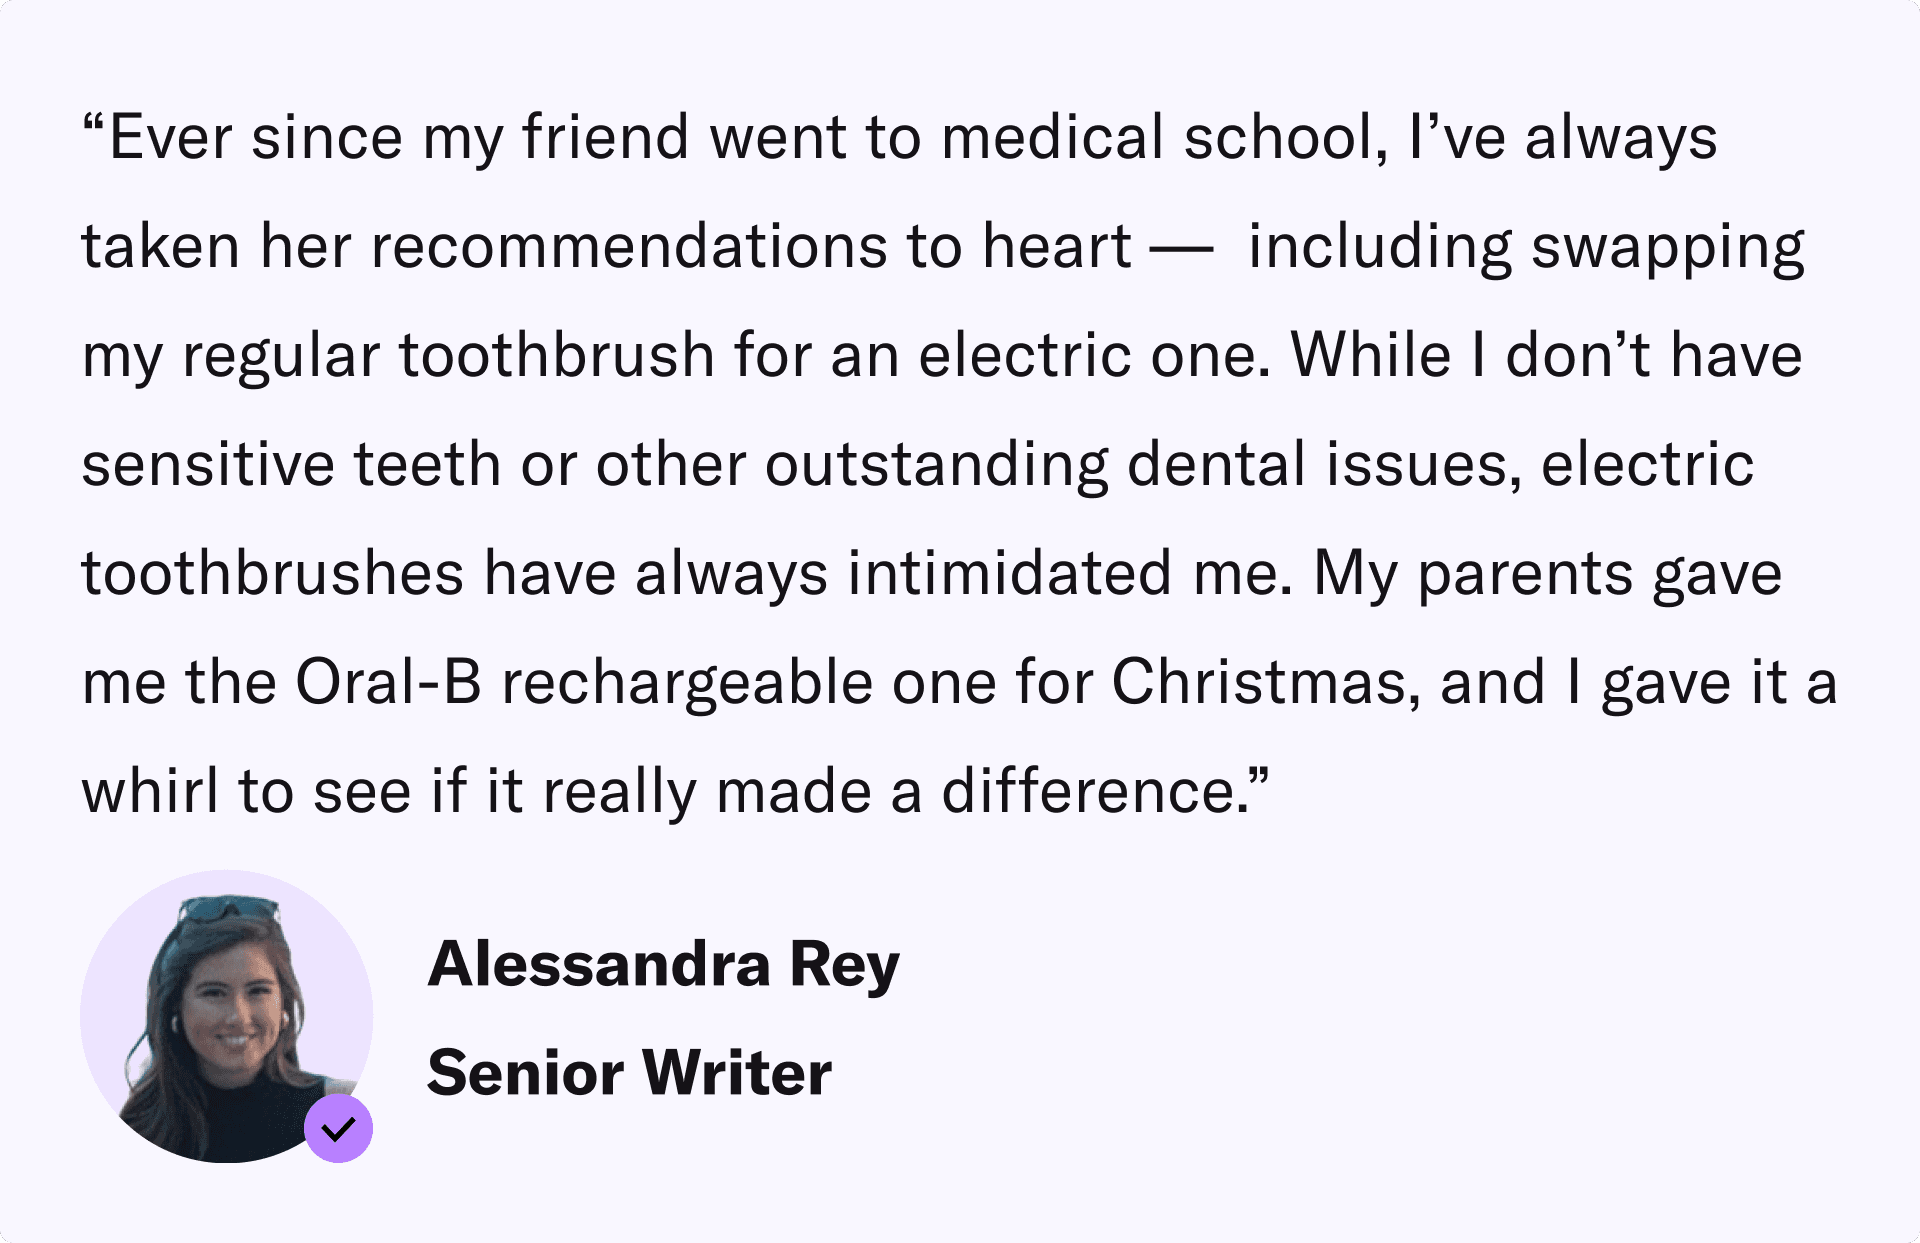
Task: Click the word Oral-B in the quote
Action: tap(388, 683)
